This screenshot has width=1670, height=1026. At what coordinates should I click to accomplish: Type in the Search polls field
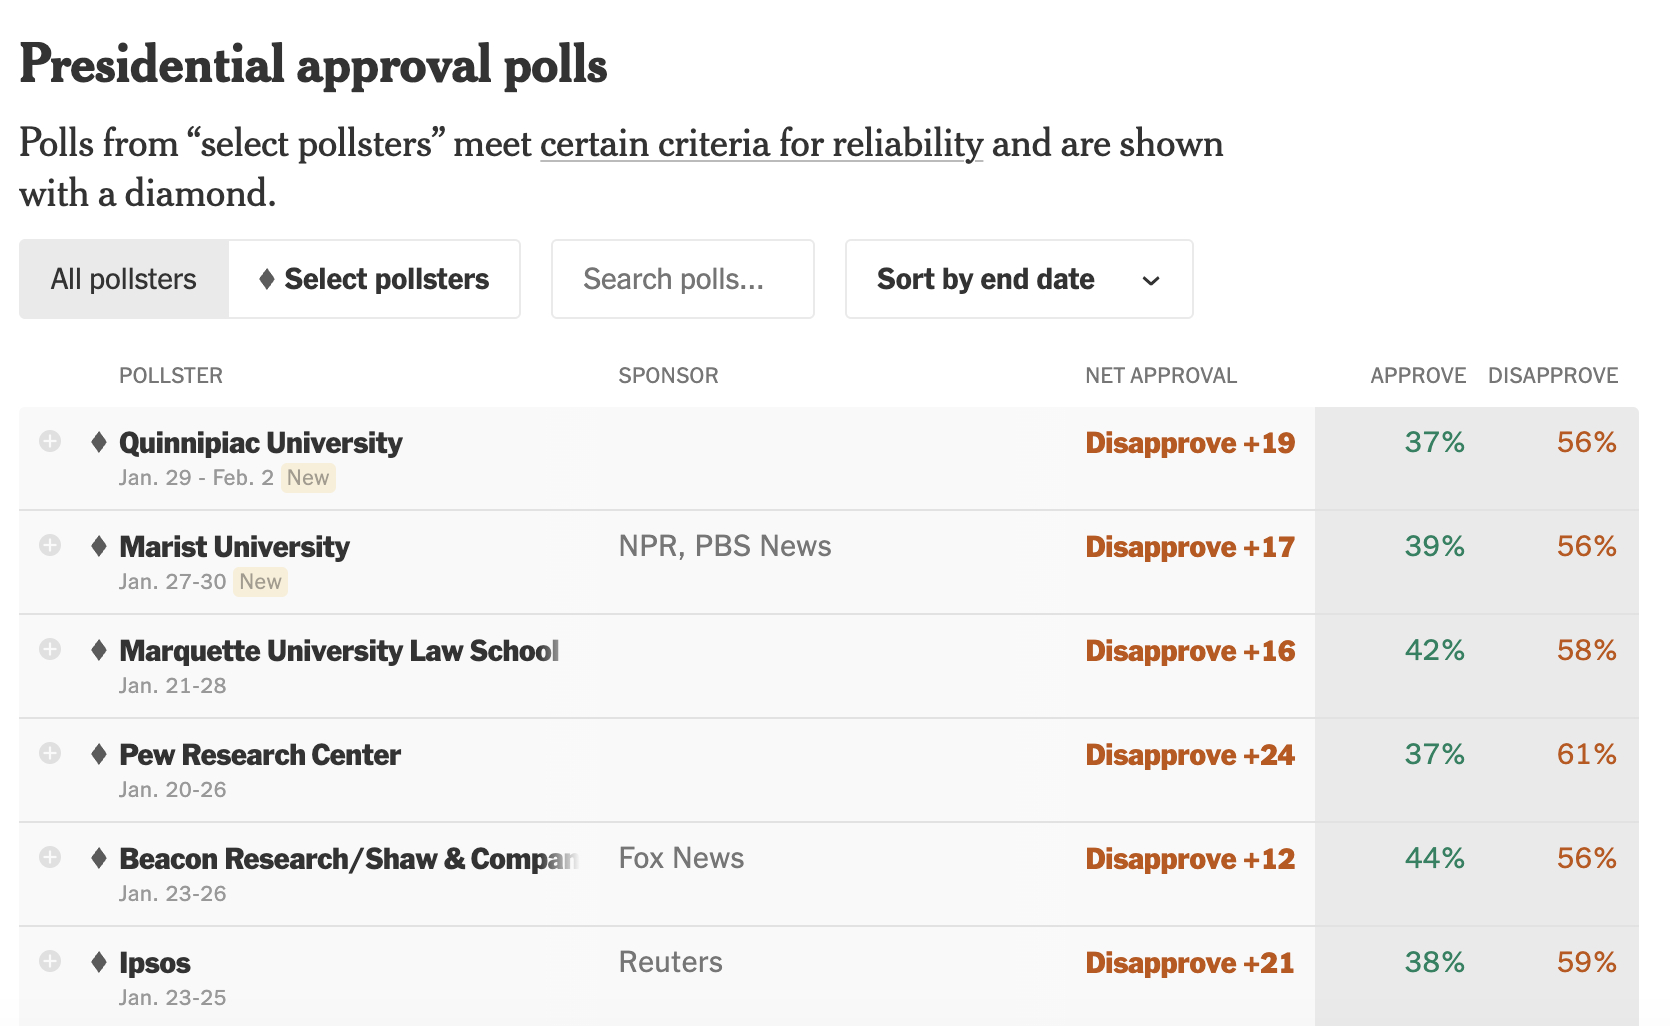(682, 279)
